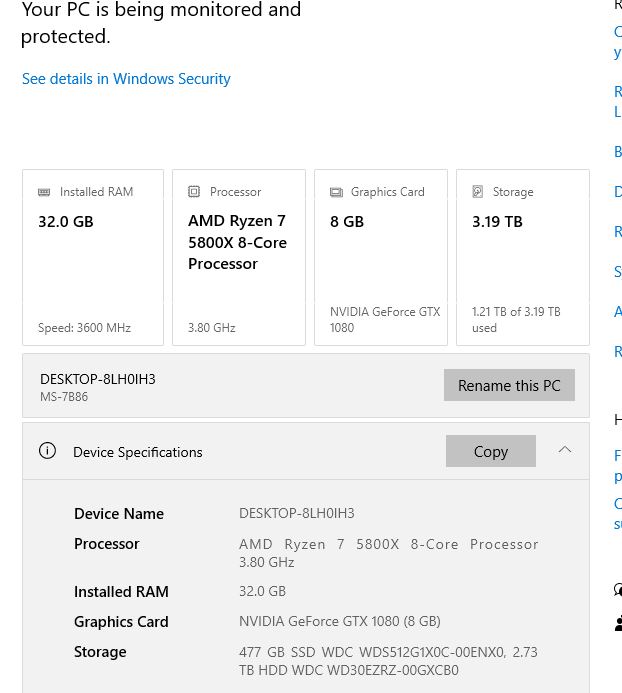Click the 1.21 TB of 3.19 TB used text
The height and width of the screenshot is (693, 622).
[516, 319]
